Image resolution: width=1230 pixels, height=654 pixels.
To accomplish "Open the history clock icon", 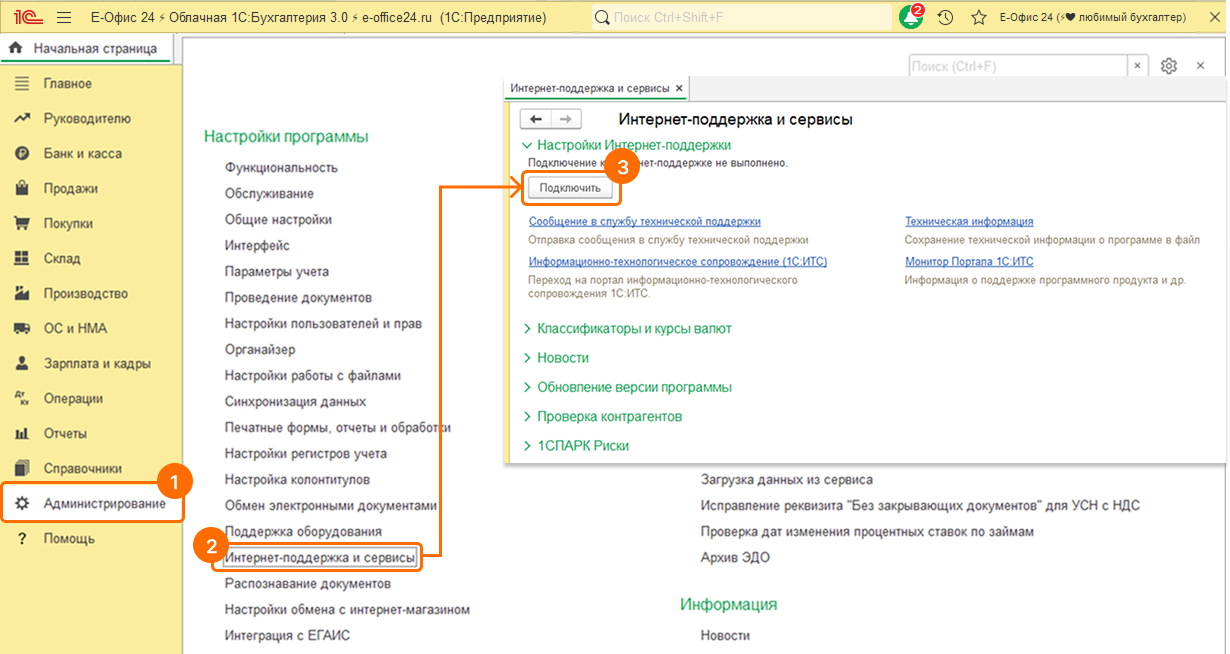I will click(945, 17).
